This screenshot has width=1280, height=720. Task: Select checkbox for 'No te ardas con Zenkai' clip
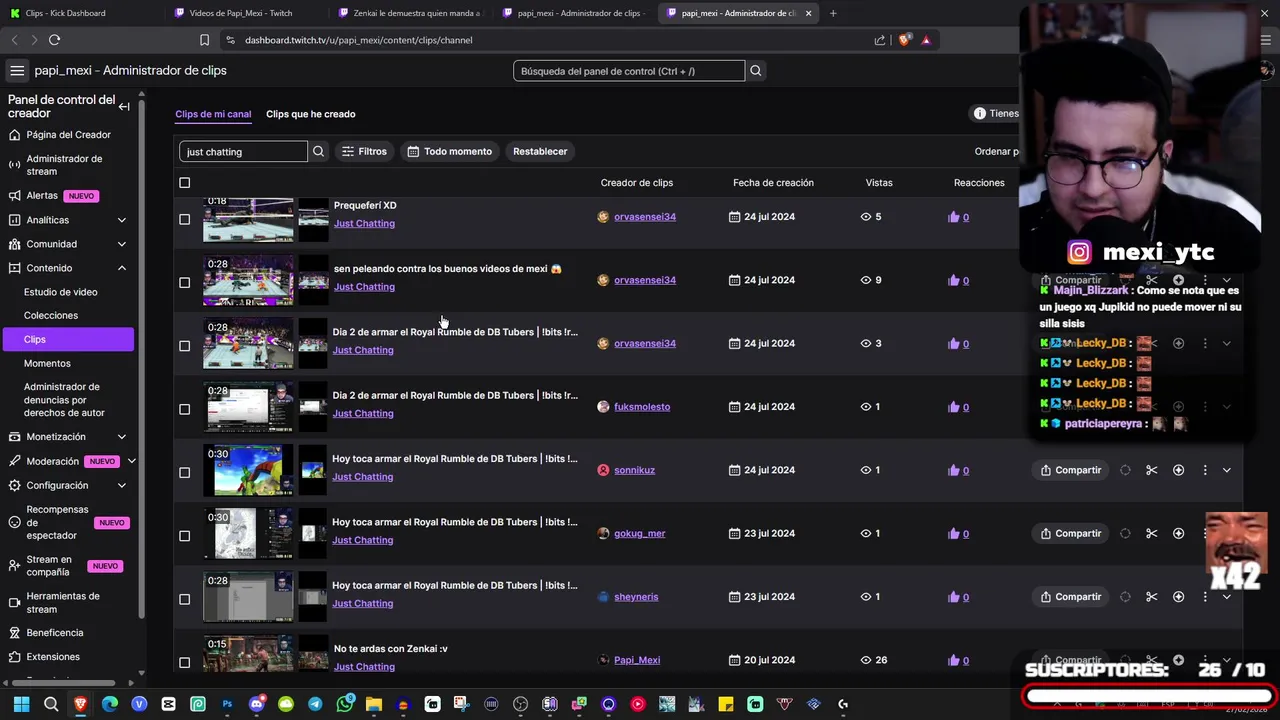(x=184, y=662)
